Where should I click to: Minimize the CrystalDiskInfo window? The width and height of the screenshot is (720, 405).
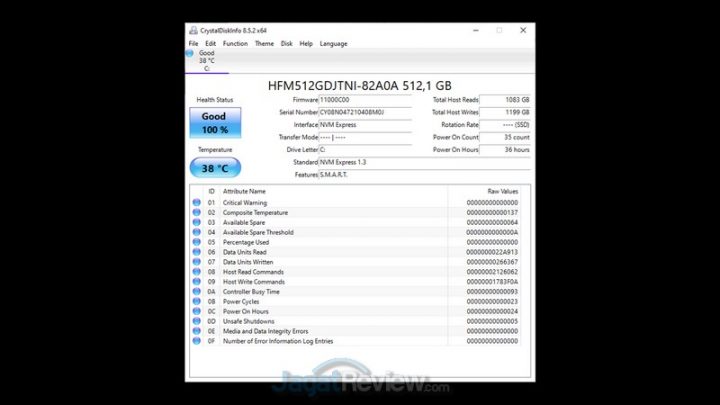pyautogui.click(x=476, y=30)
